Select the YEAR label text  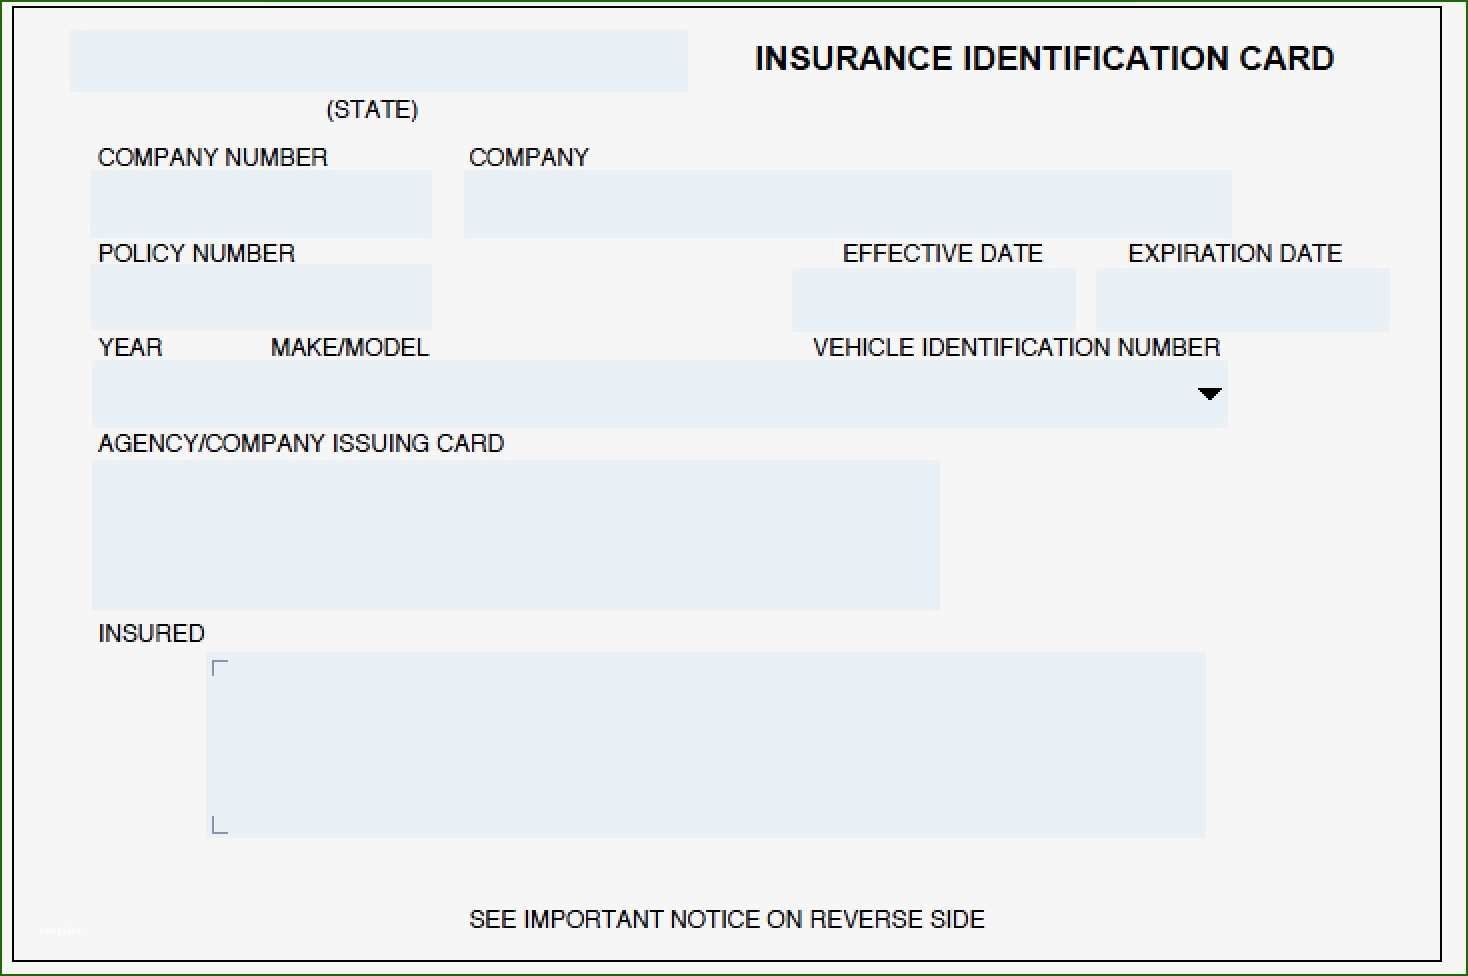tap(130, 347)
